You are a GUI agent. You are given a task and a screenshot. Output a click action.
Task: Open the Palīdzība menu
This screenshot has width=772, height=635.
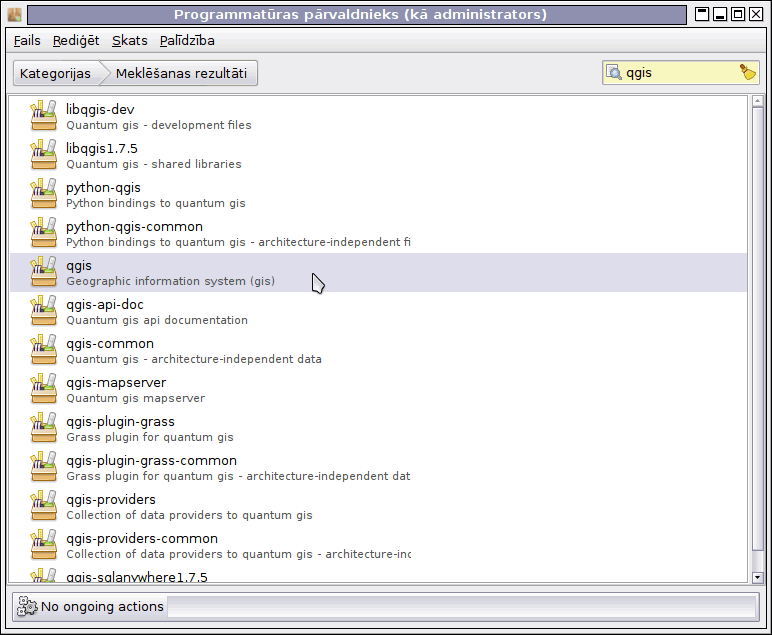[187, 40]
